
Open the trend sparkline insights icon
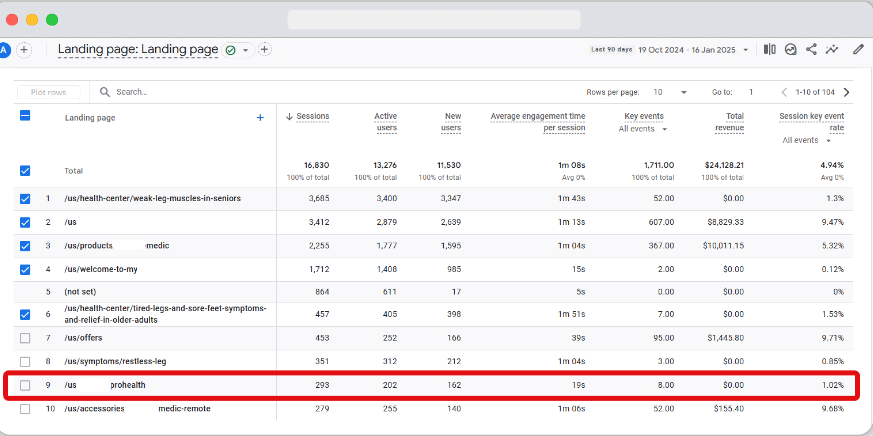pos(832,50)
